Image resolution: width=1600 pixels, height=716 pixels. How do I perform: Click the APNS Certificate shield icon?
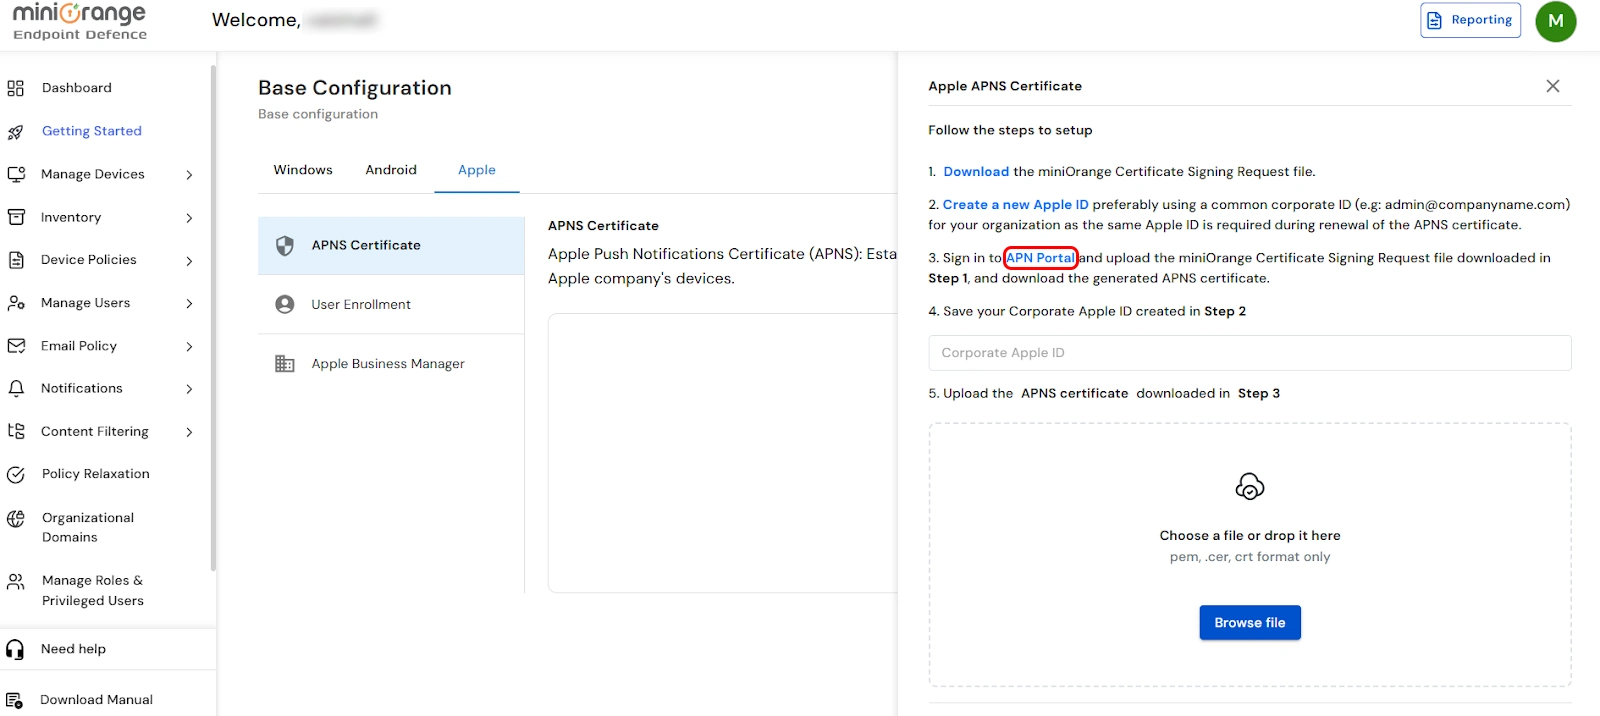(285, 246)
